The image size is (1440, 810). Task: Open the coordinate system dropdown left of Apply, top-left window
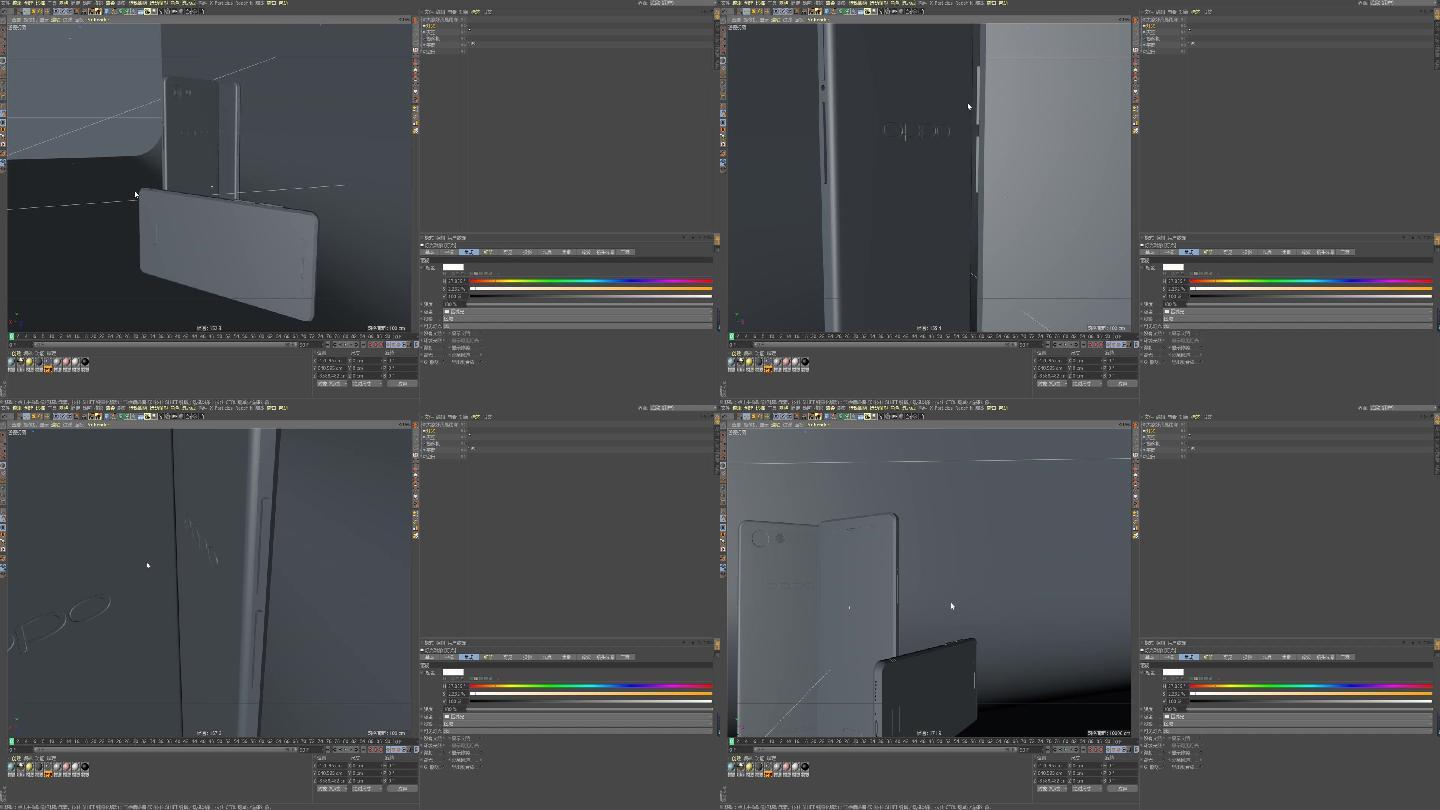366,384
